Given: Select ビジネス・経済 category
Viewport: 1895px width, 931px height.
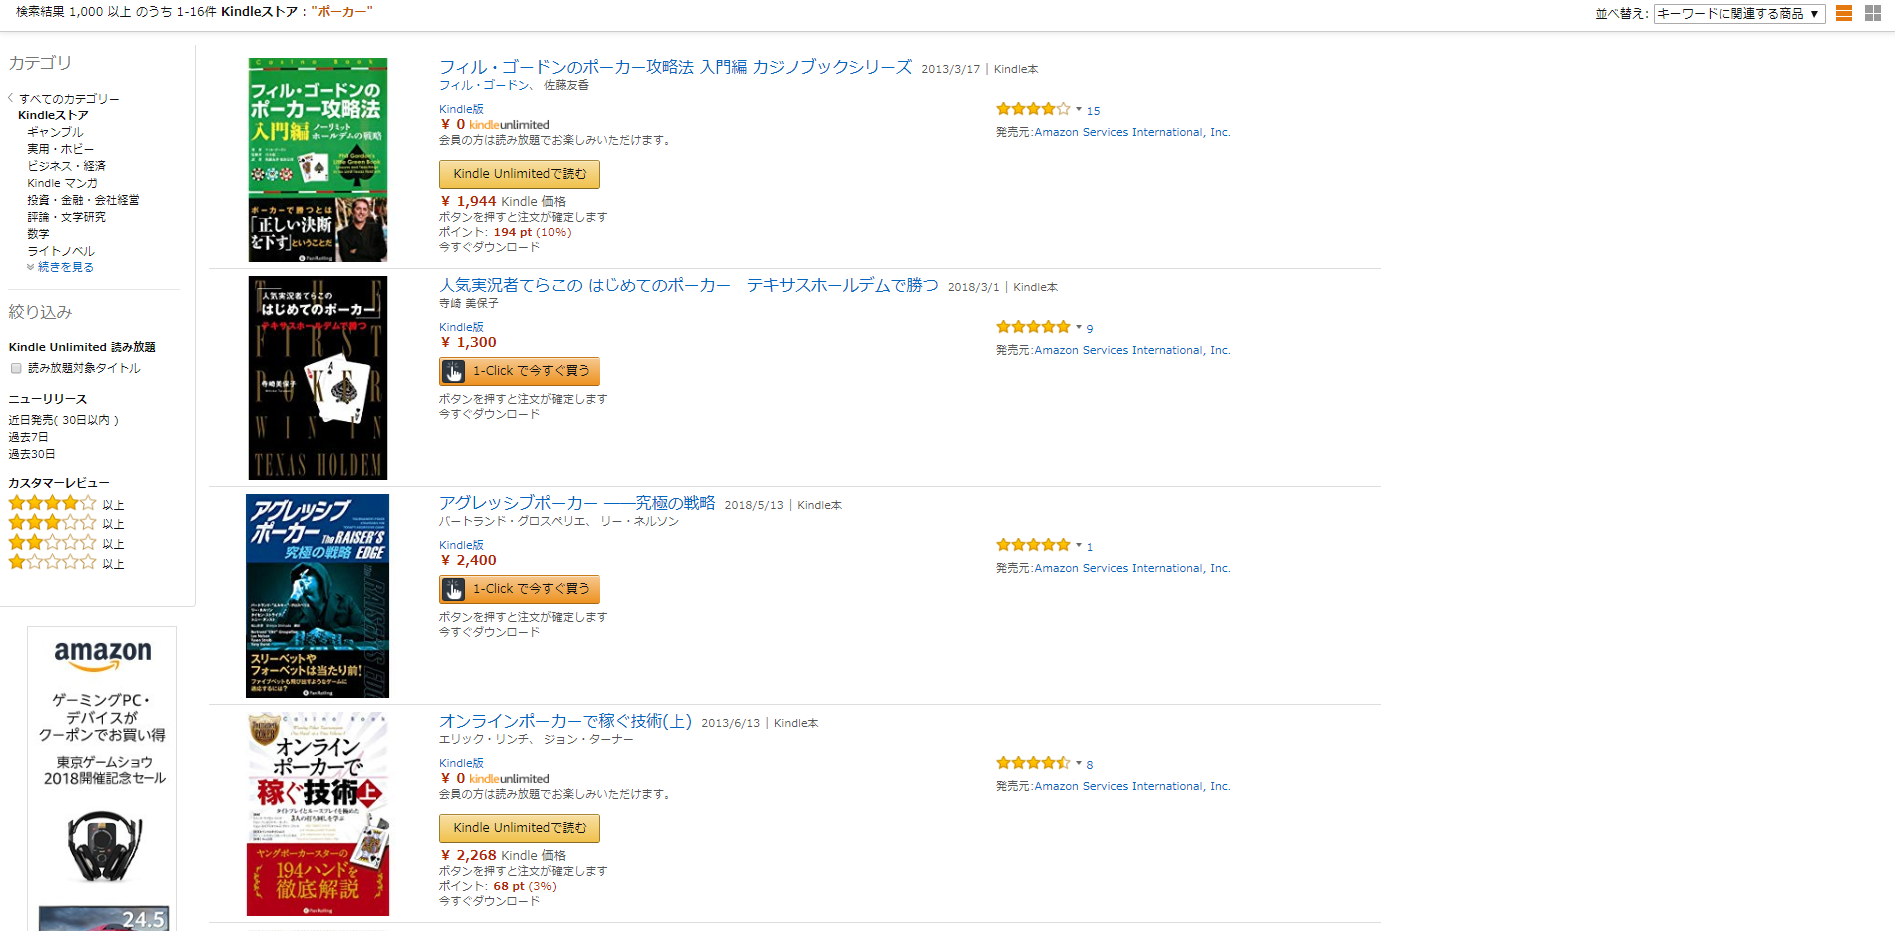Looking at the screenshot, I should click(66, 166).
